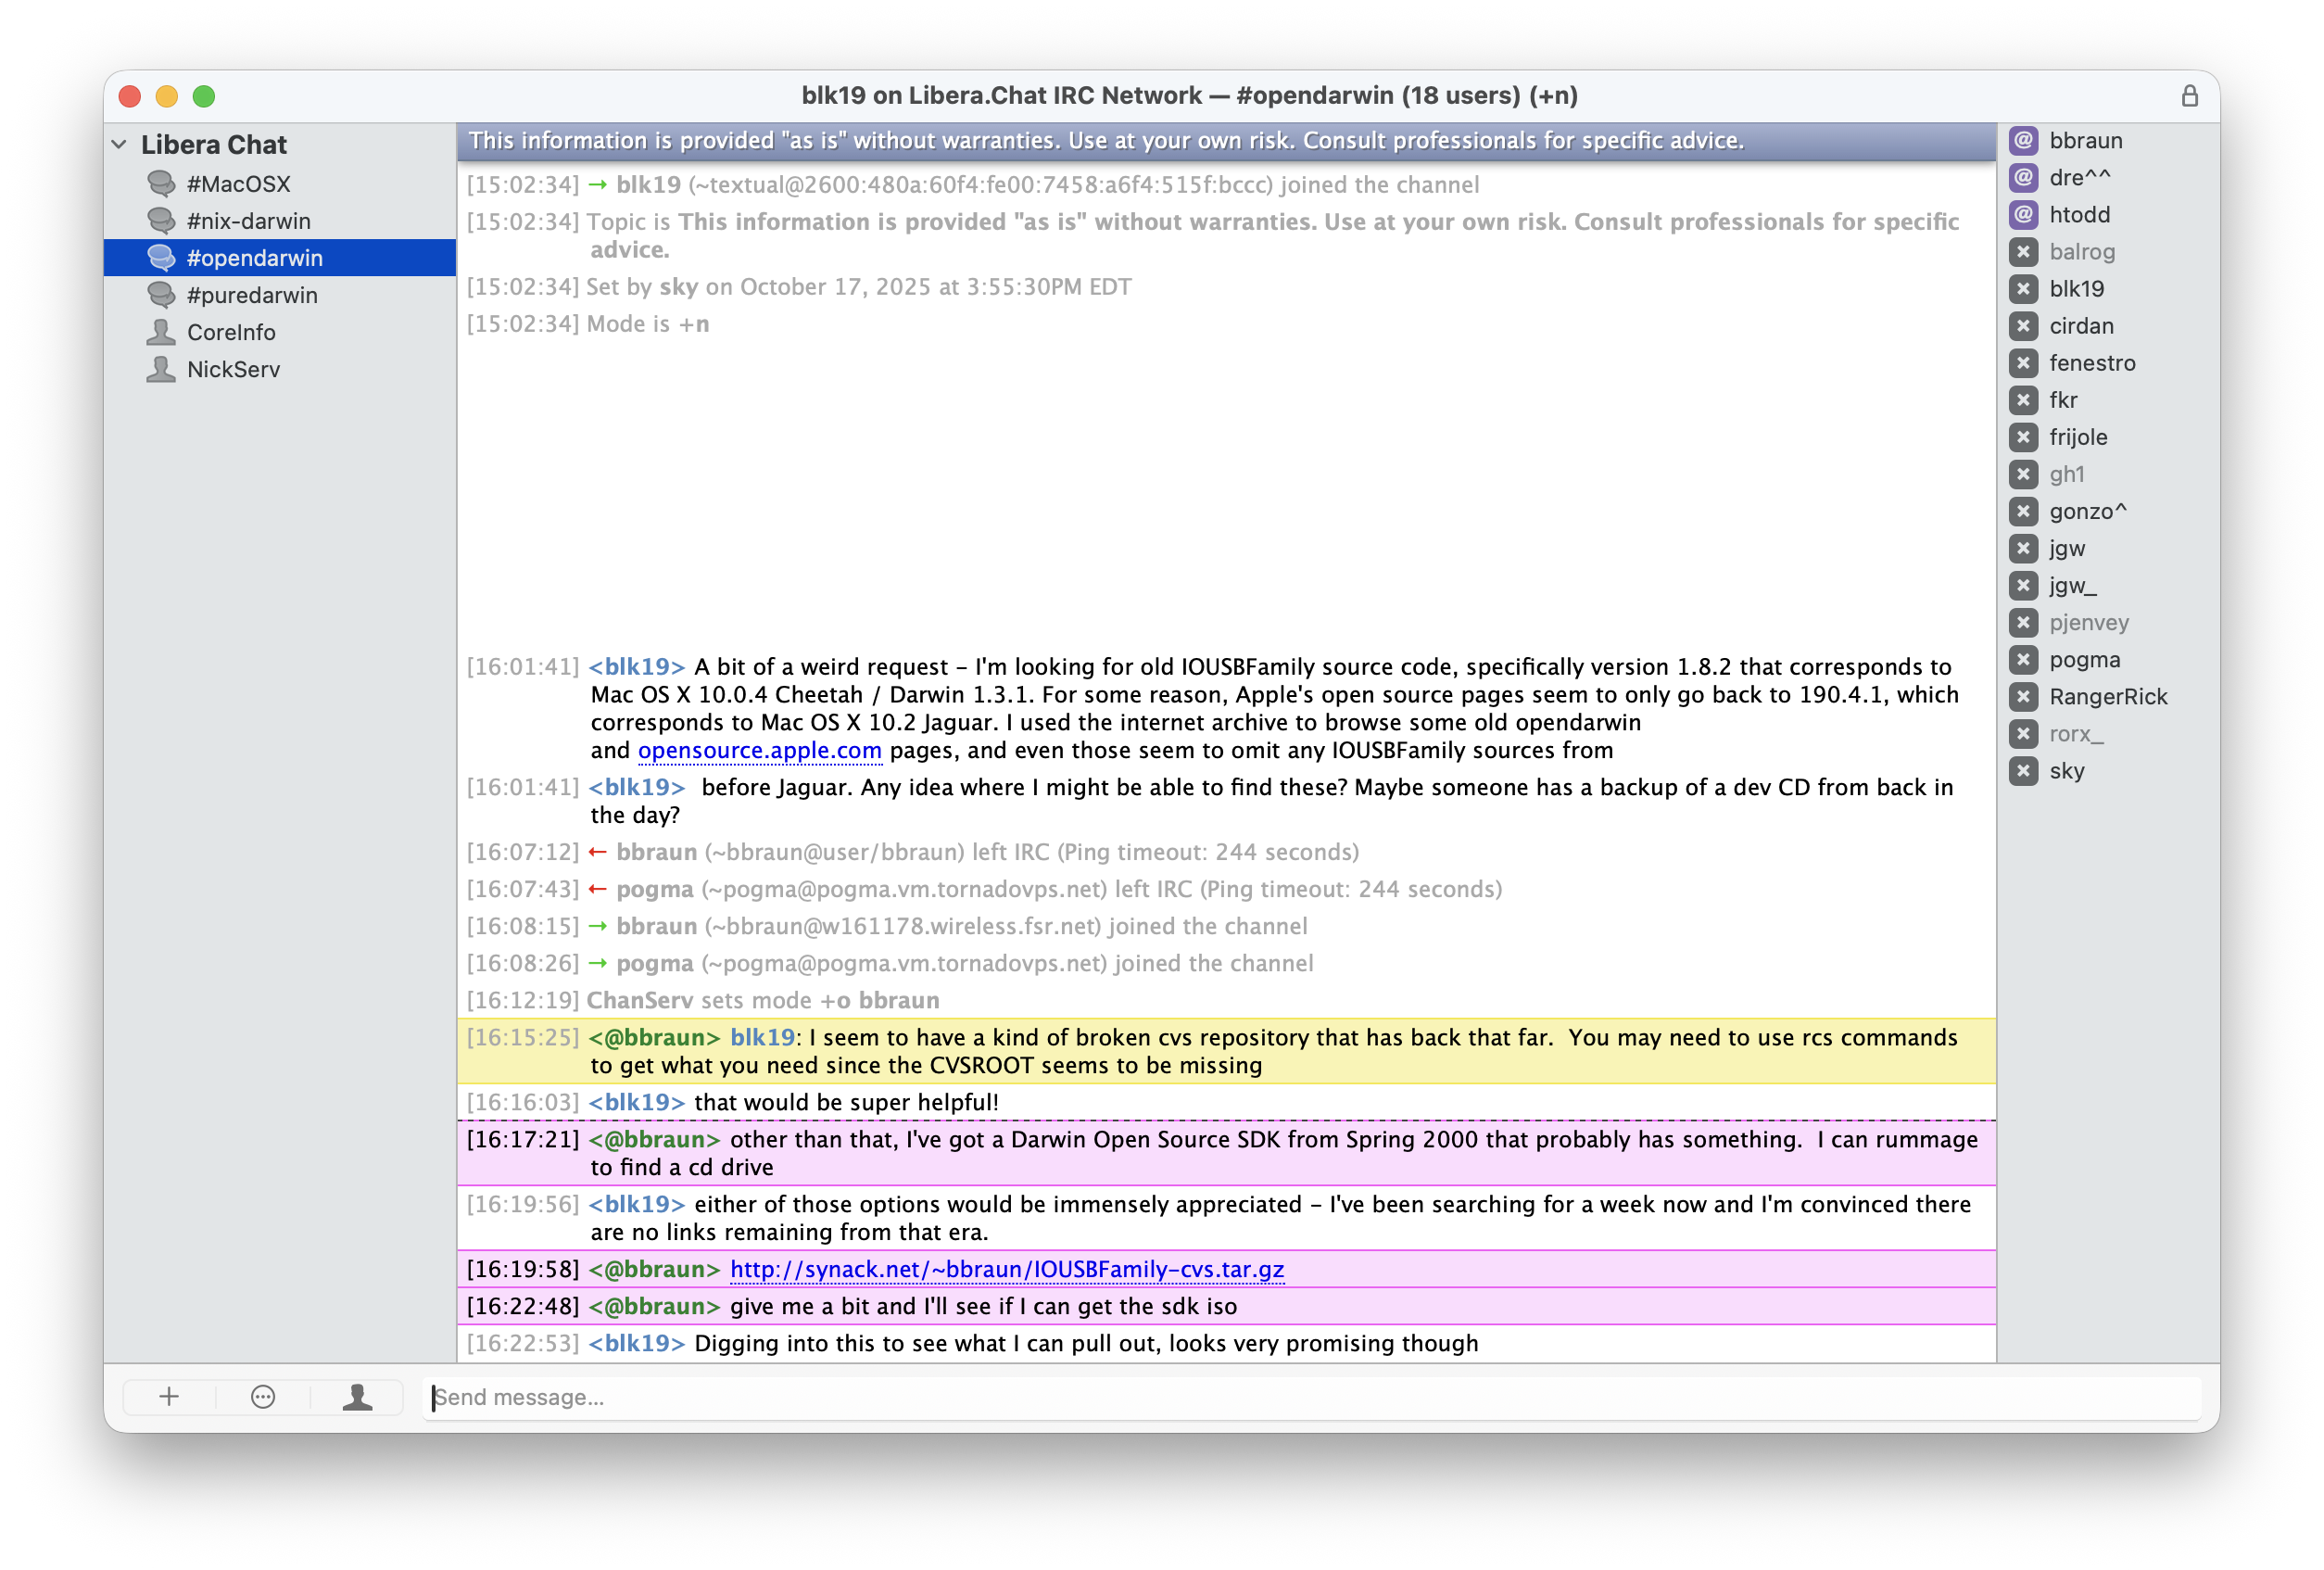Screen dimensions: 2324x1570
Task: Click the chat bubble icon beside #MacOSX
Action: point(162,183)
